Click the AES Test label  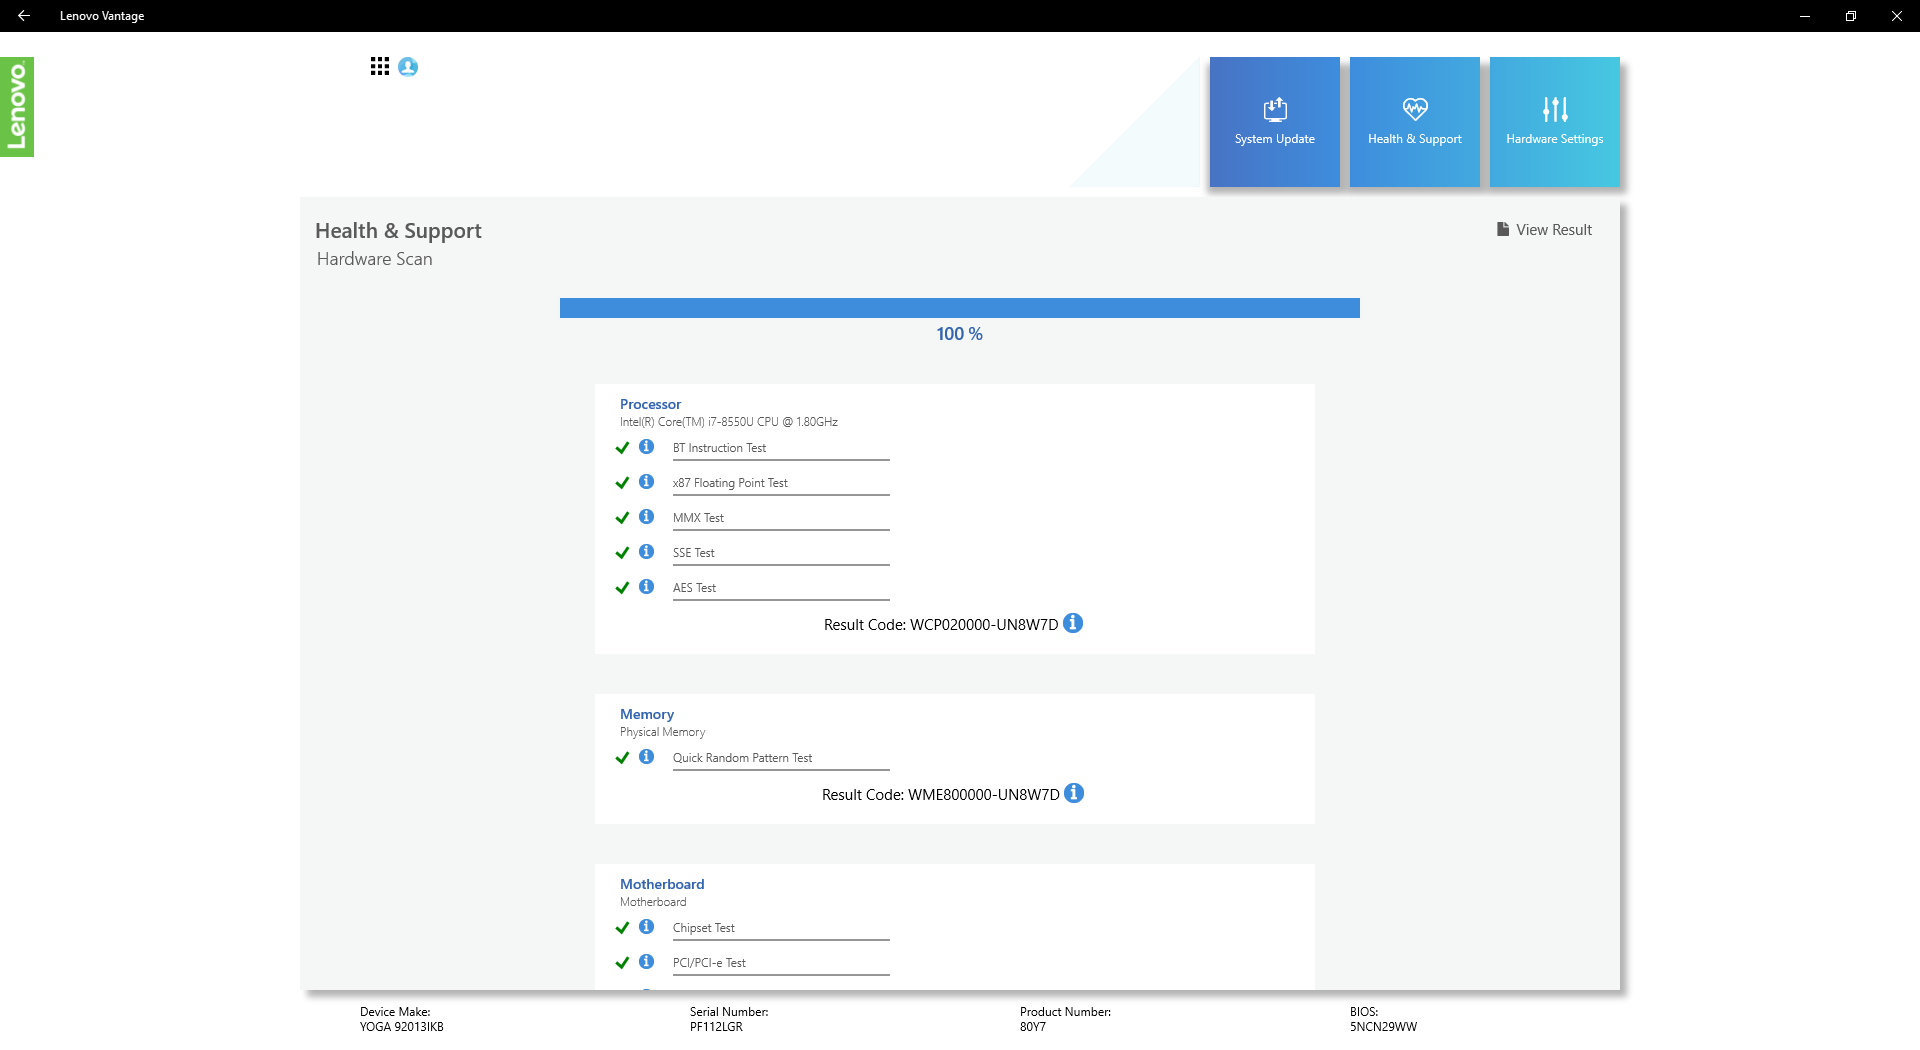click(x=694, y=588)
